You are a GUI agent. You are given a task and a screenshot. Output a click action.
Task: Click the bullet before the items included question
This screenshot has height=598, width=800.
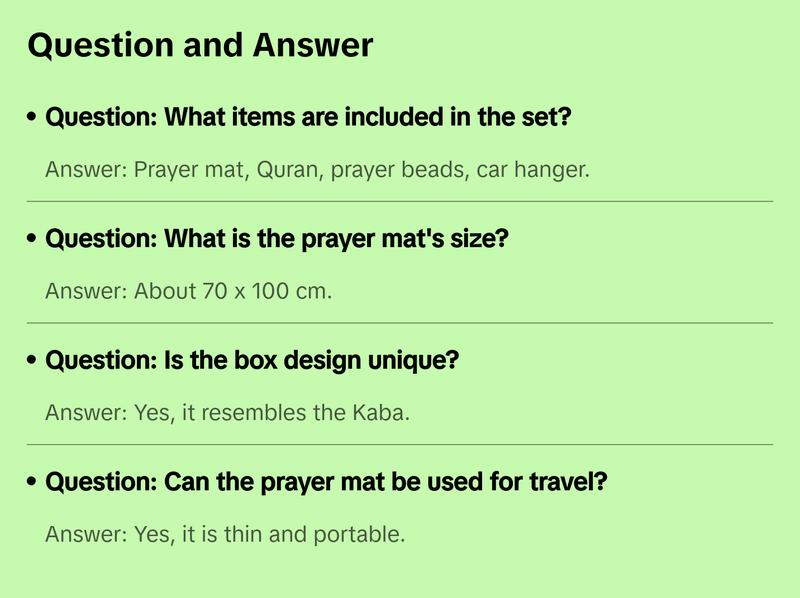pos(33,118)
